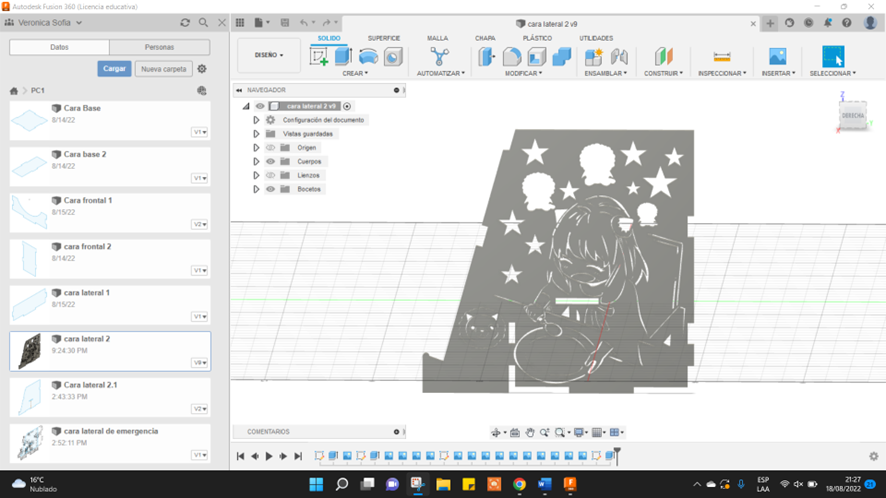Open version dropdown for cara lateral 2
Viewport: 886px width, 498px height.
click(200, 363)
